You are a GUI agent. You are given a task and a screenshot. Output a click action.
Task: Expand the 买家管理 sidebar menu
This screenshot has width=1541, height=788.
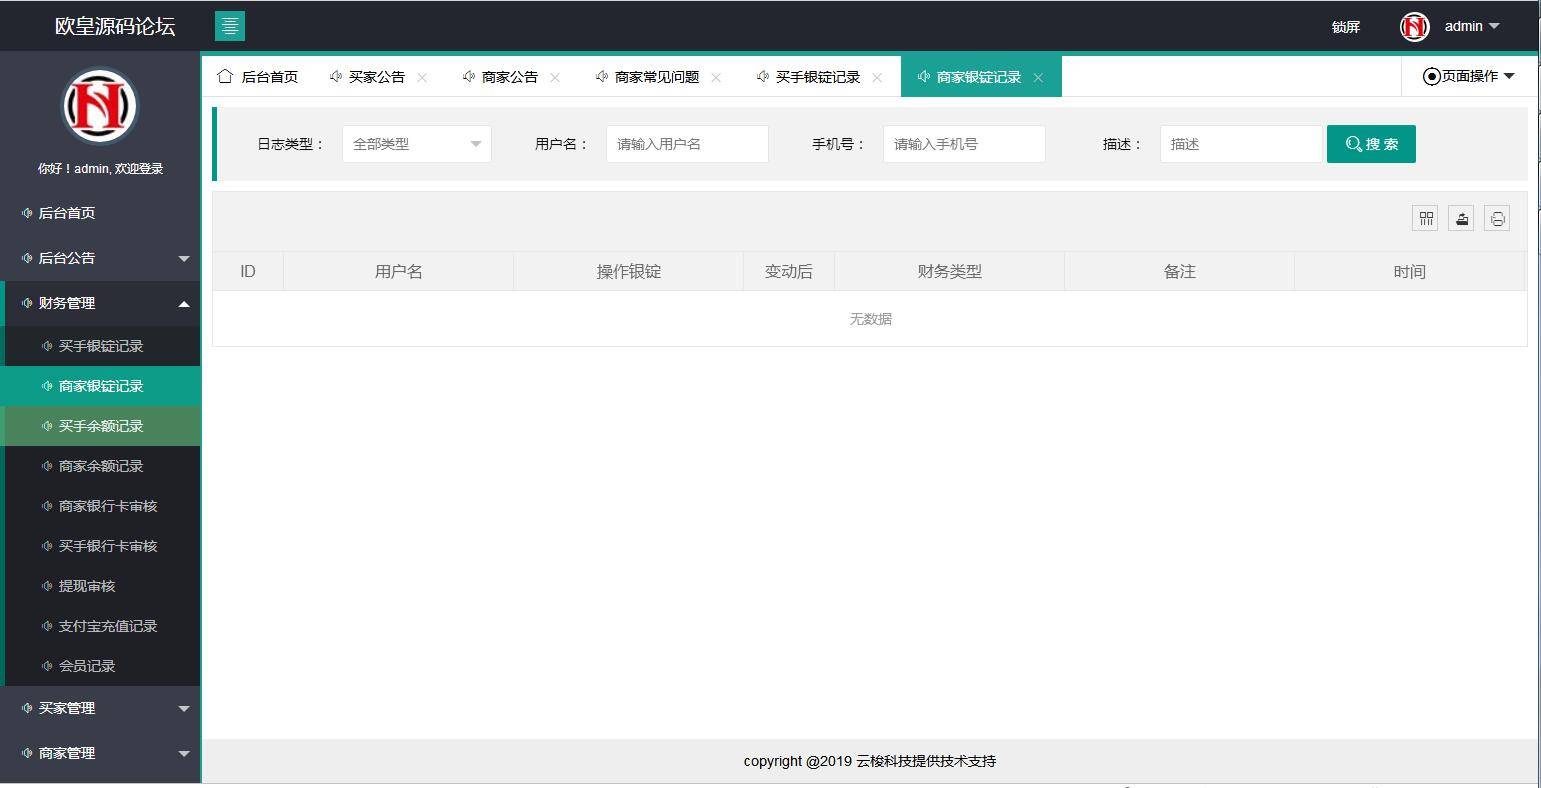pyautogui.click(x=100, y=708)
